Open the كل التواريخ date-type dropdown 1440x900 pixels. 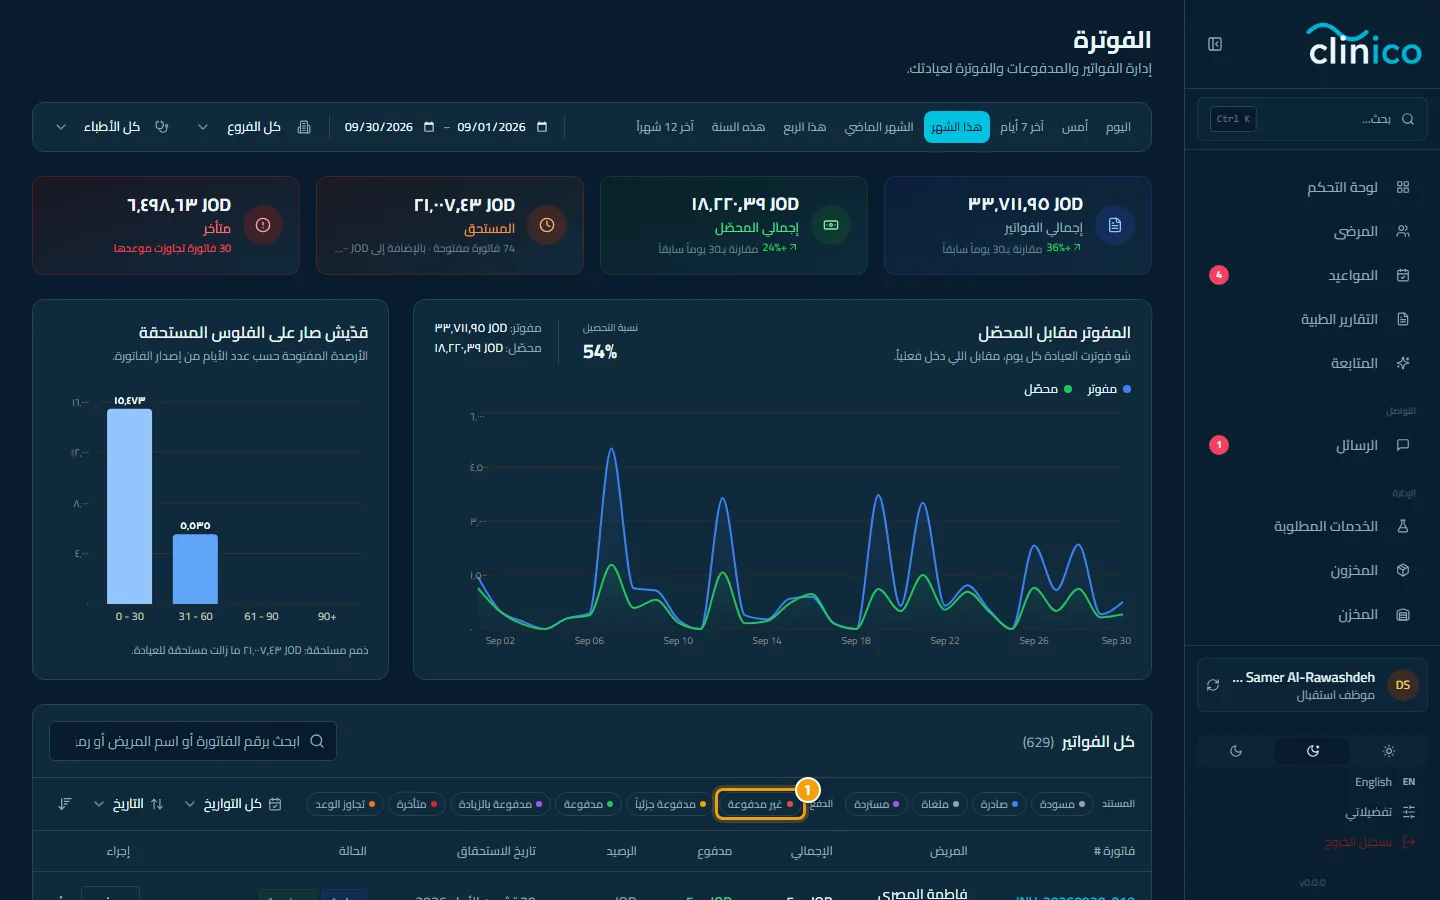point(233,804)
